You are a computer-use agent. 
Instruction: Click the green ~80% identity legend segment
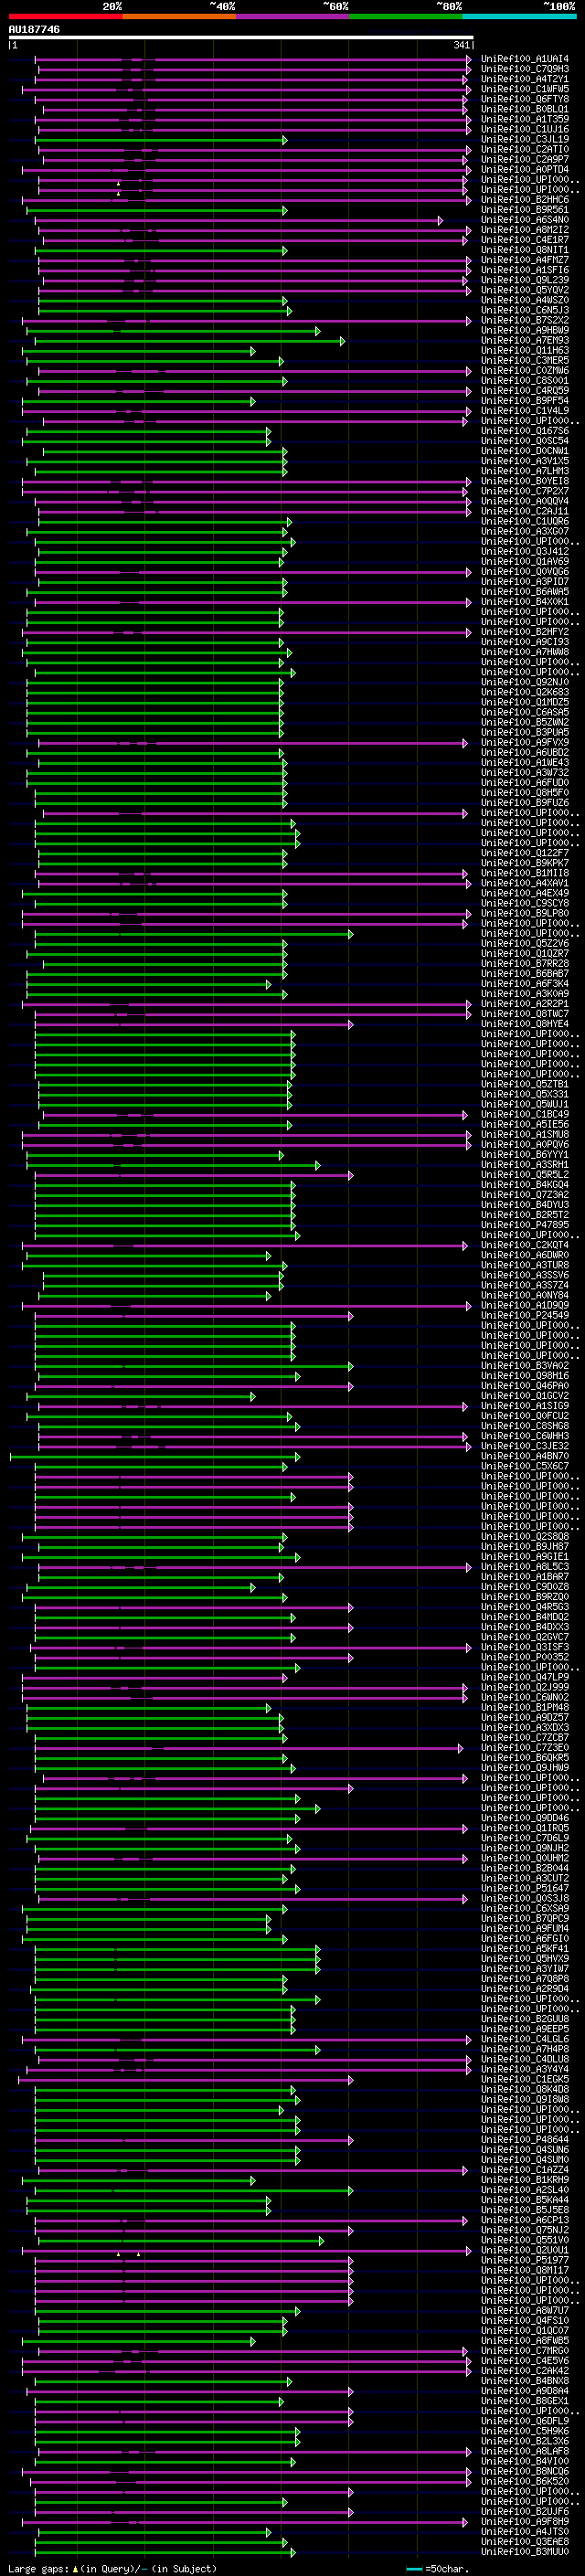pyautogui.click(x=406, y=16)
